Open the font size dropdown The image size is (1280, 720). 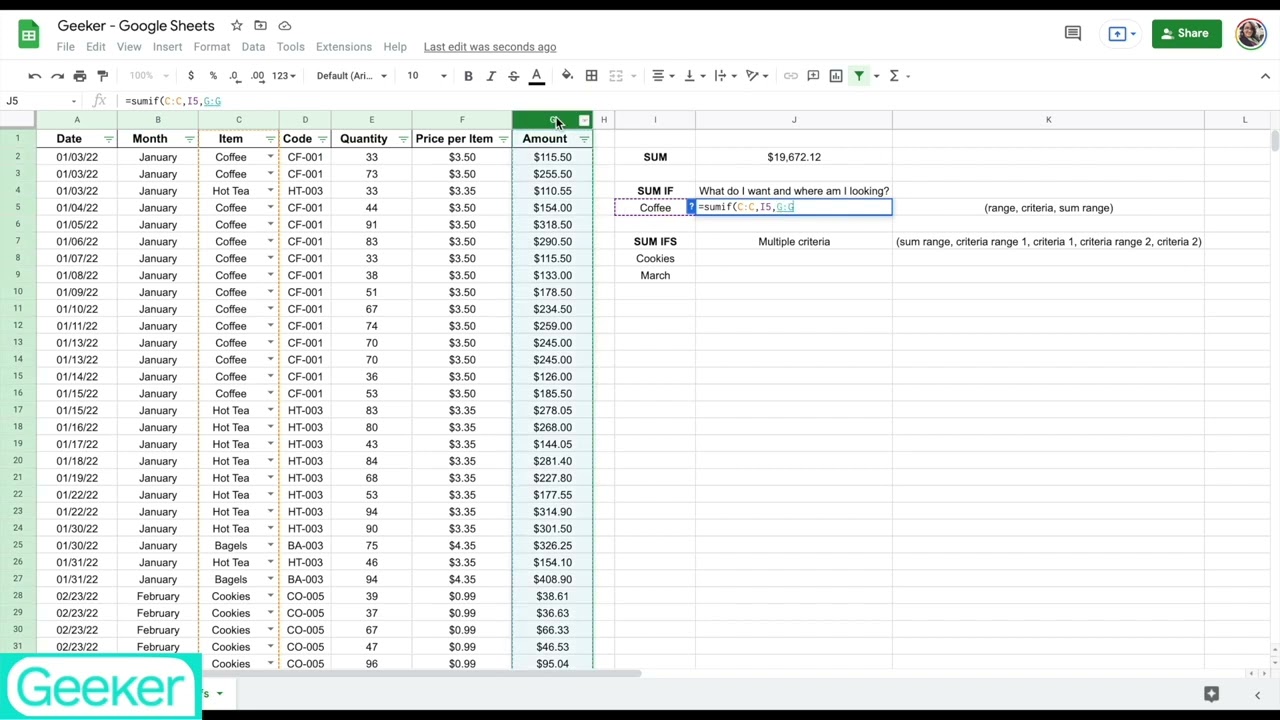[427, 76]
